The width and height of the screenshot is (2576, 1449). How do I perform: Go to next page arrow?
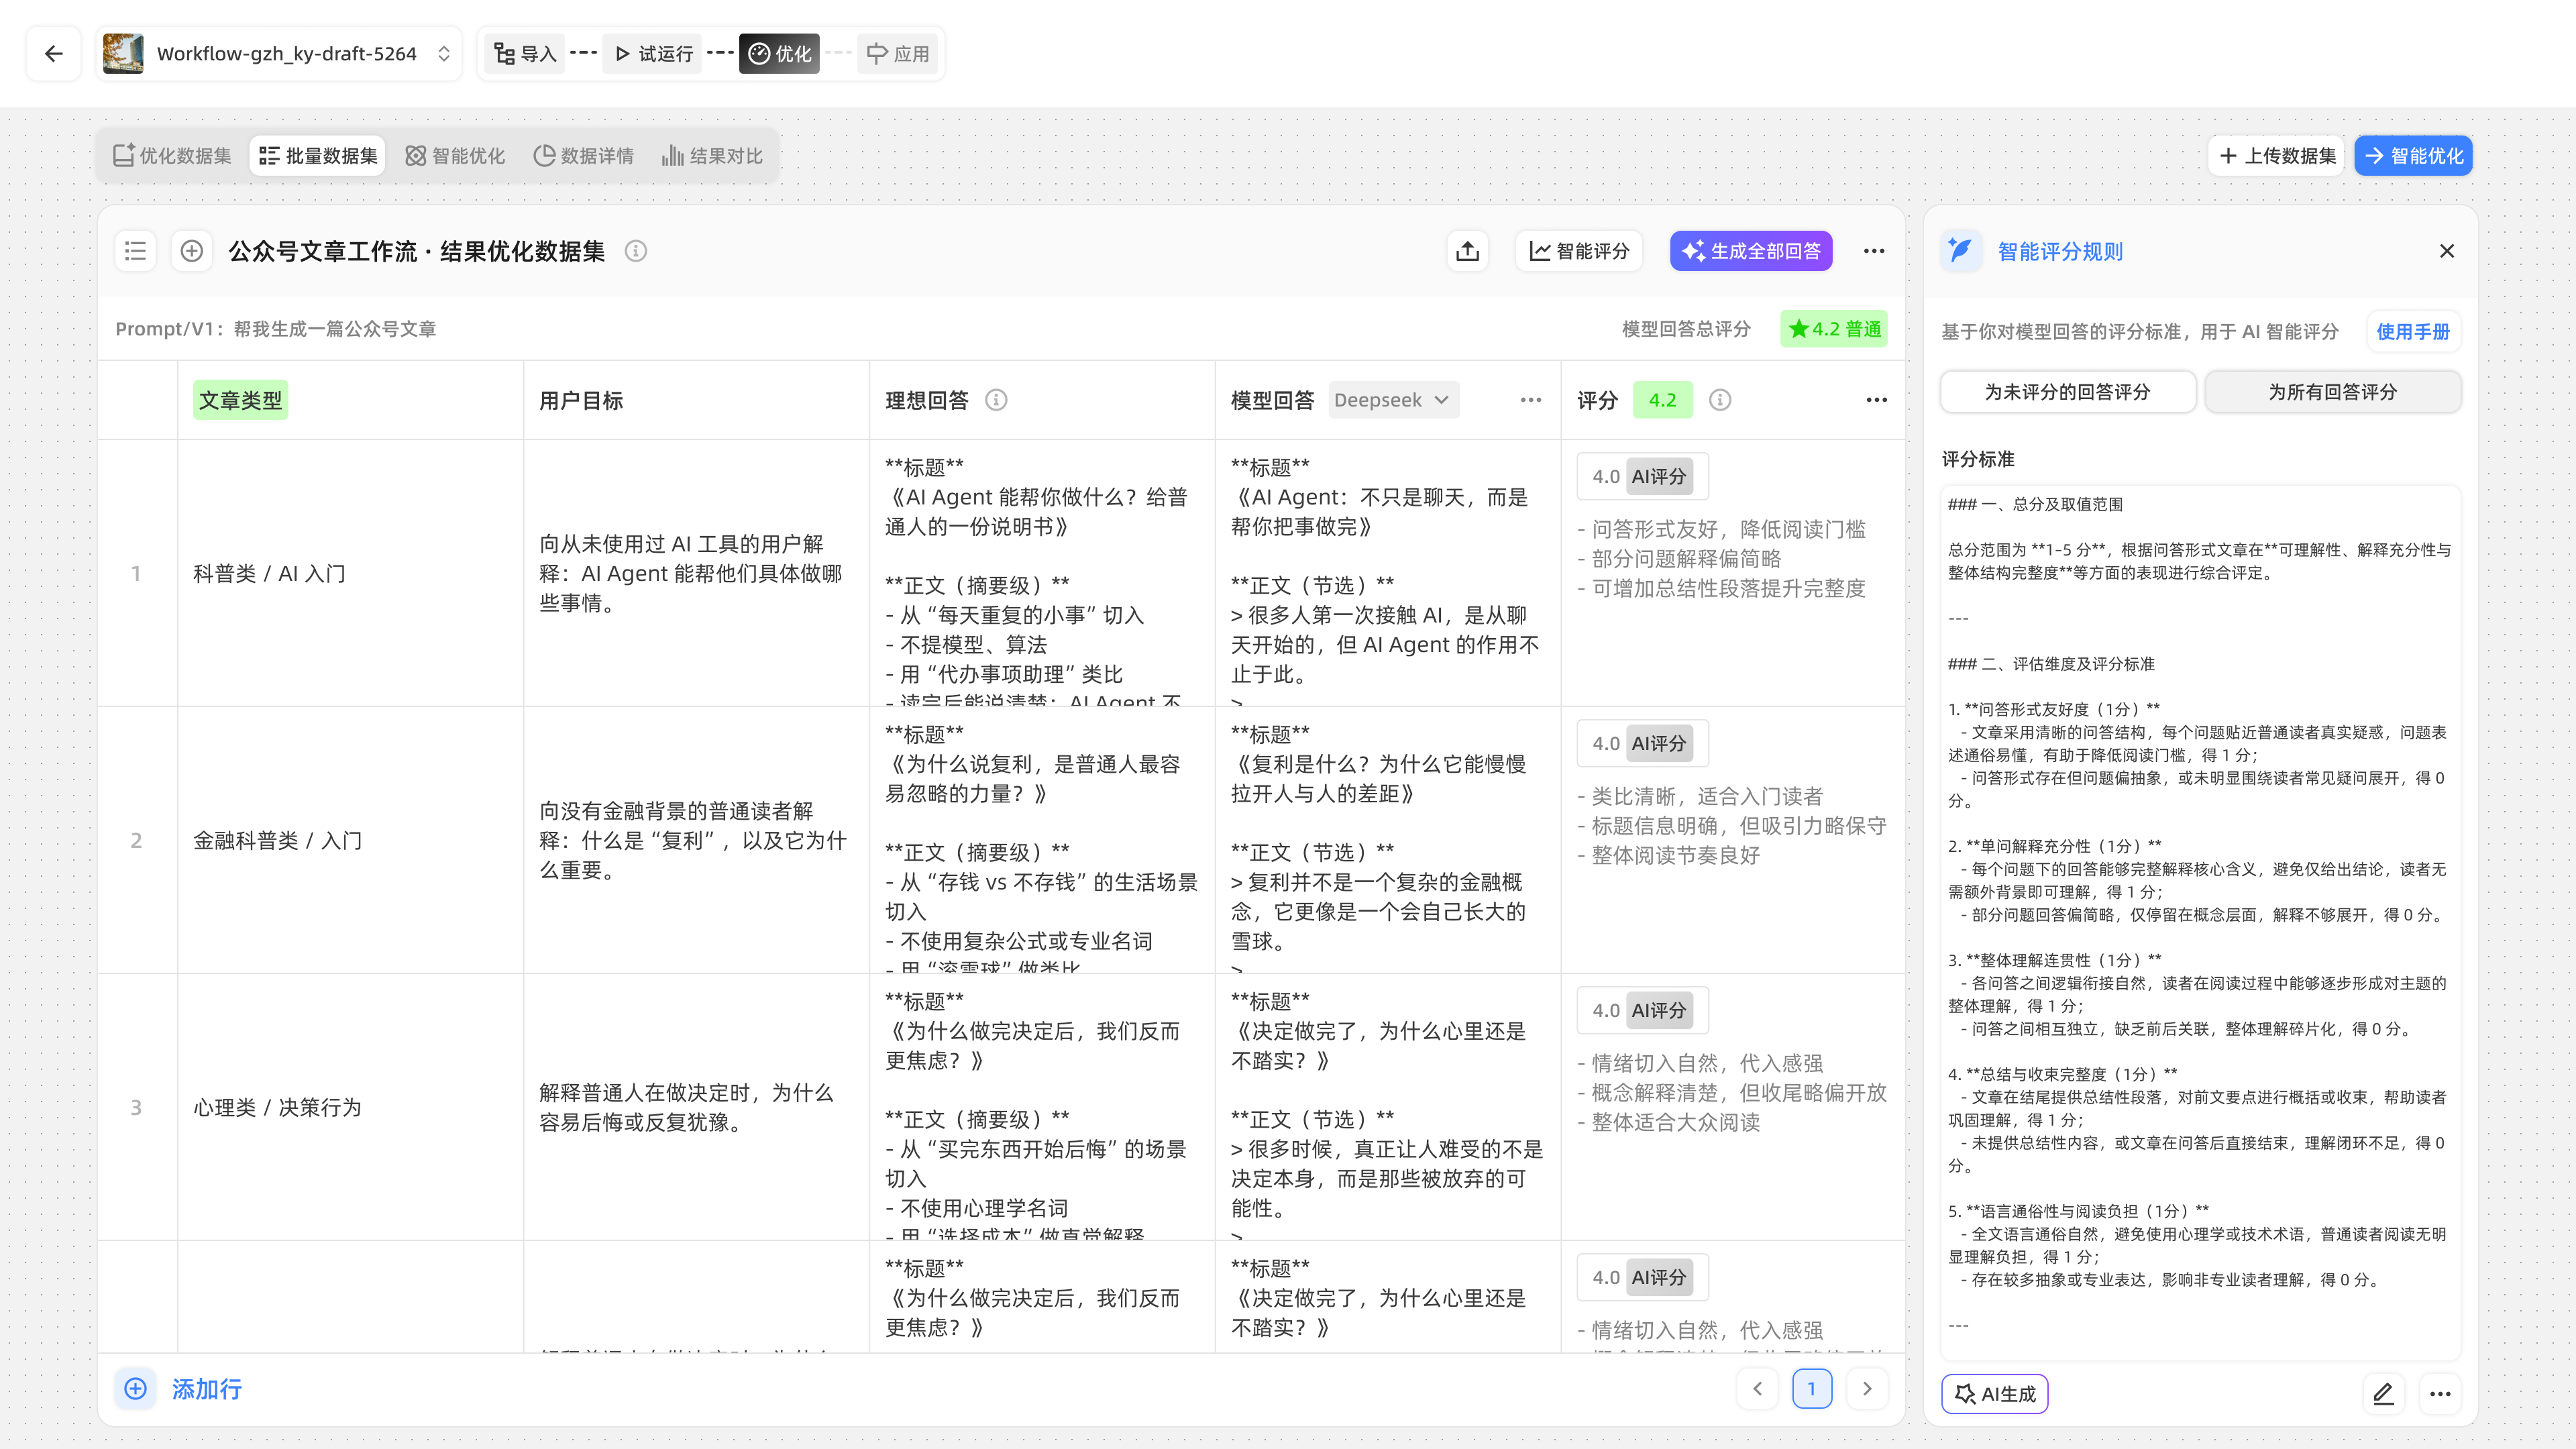[1866, 1388]
